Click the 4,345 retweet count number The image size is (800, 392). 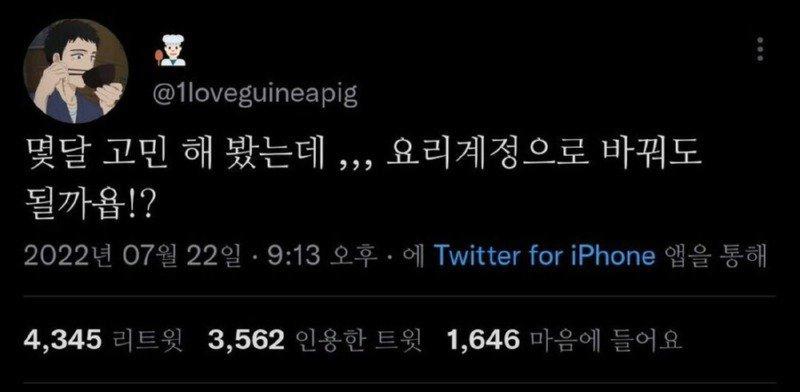(x=63, y=339)
